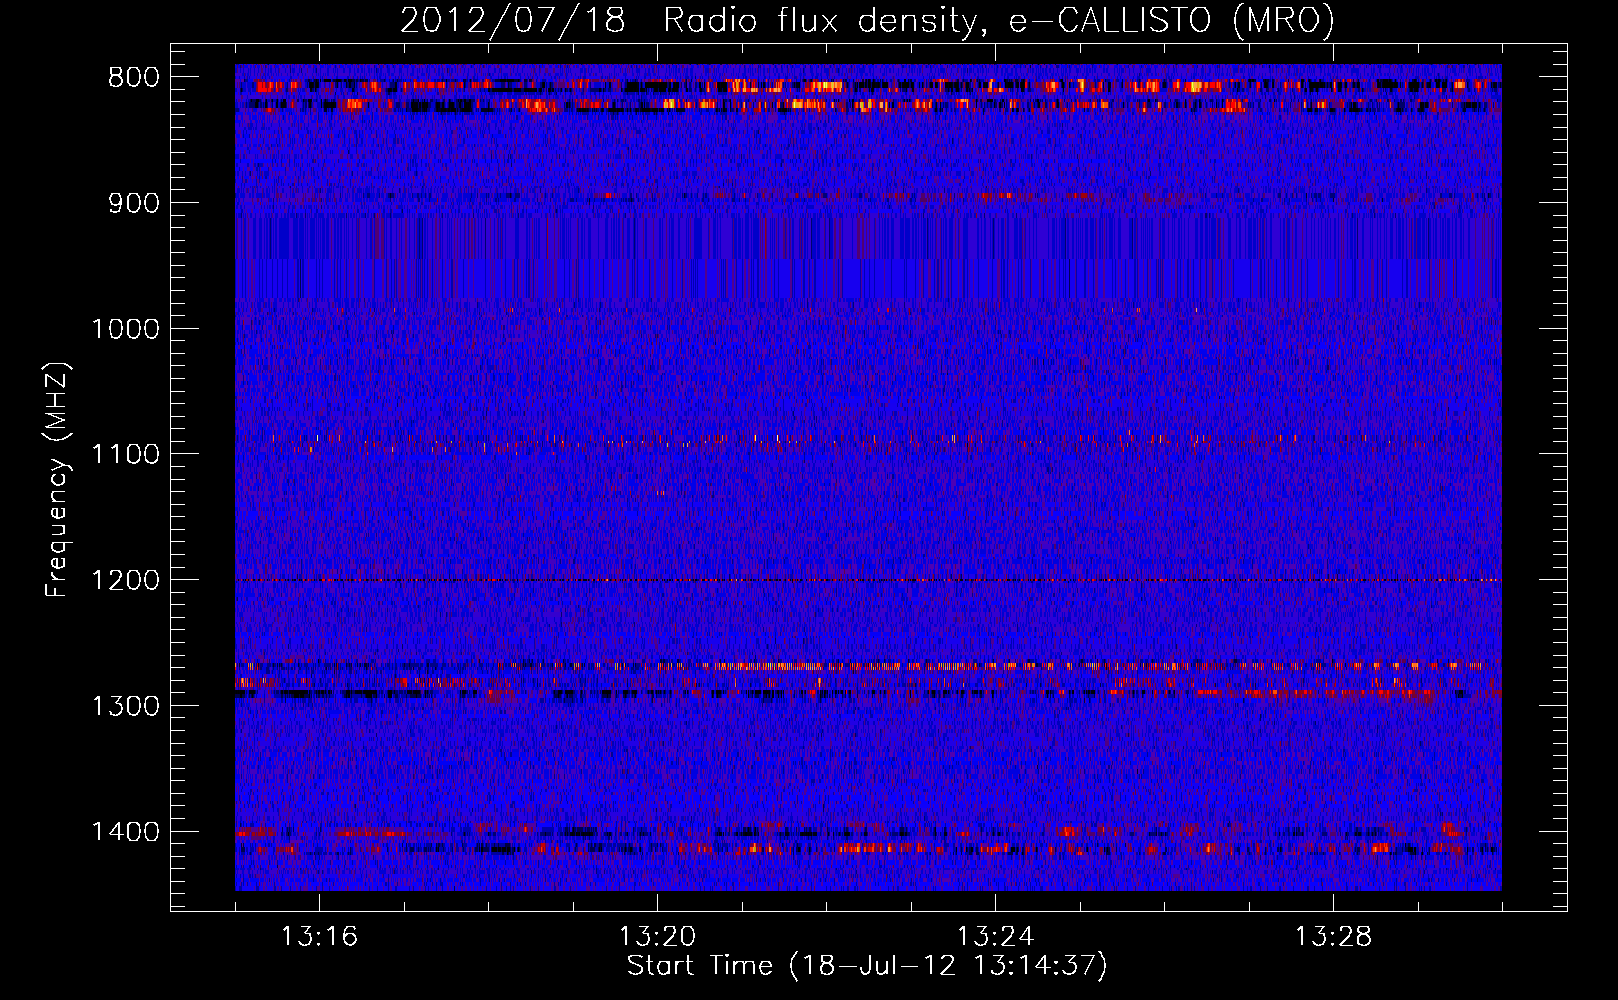Image resolution: width=1618 pixels, height=1000 pixels.
Task: Click the "Frequency (MHZ)" axis label
Action: [57, 480]
